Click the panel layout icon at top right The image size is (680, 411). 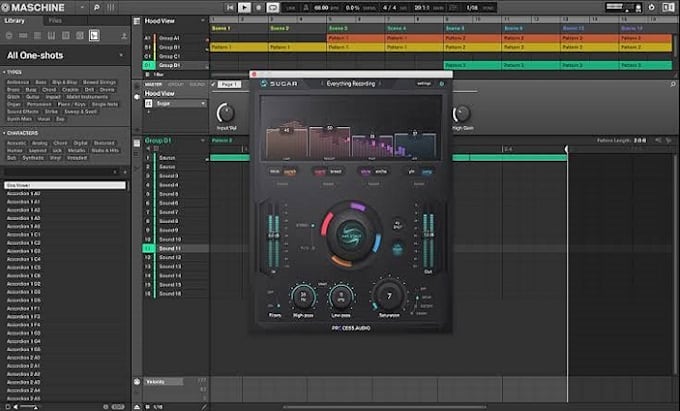pos(668,7)
